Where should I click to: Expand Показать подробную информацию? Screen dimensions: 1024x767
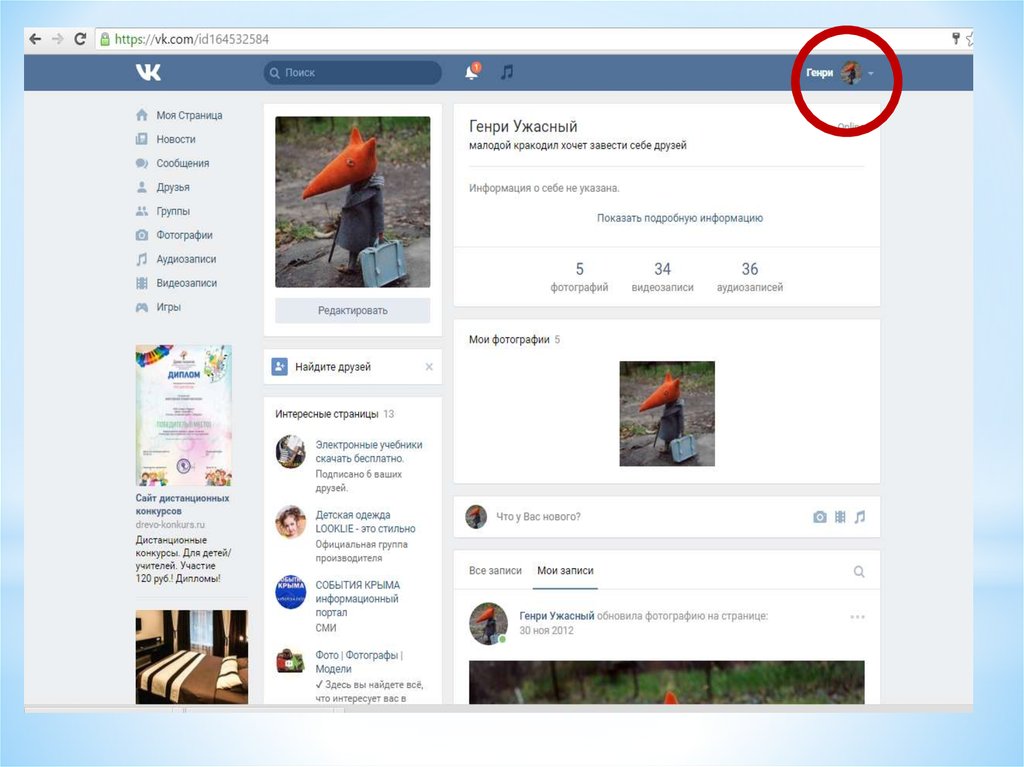[x=679, y=218]
